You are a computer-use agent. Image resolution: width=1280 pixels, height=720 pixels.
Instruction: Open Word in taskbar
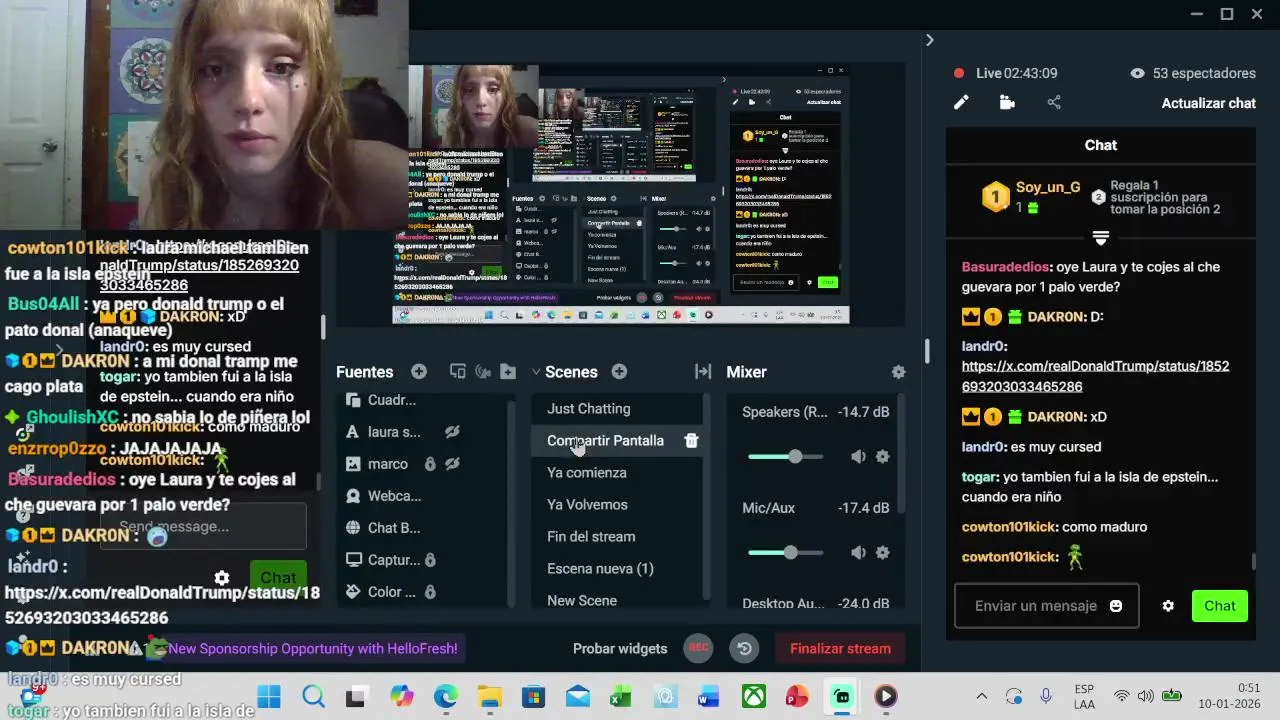(x=709, y=696)
